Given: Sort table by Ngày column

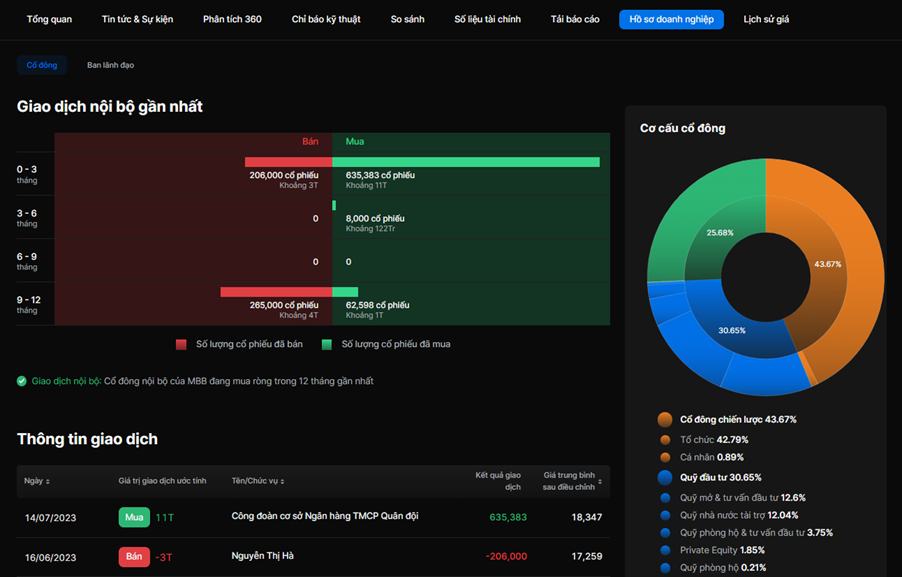Looking at the screenshot, I should (x=37, y=481).
